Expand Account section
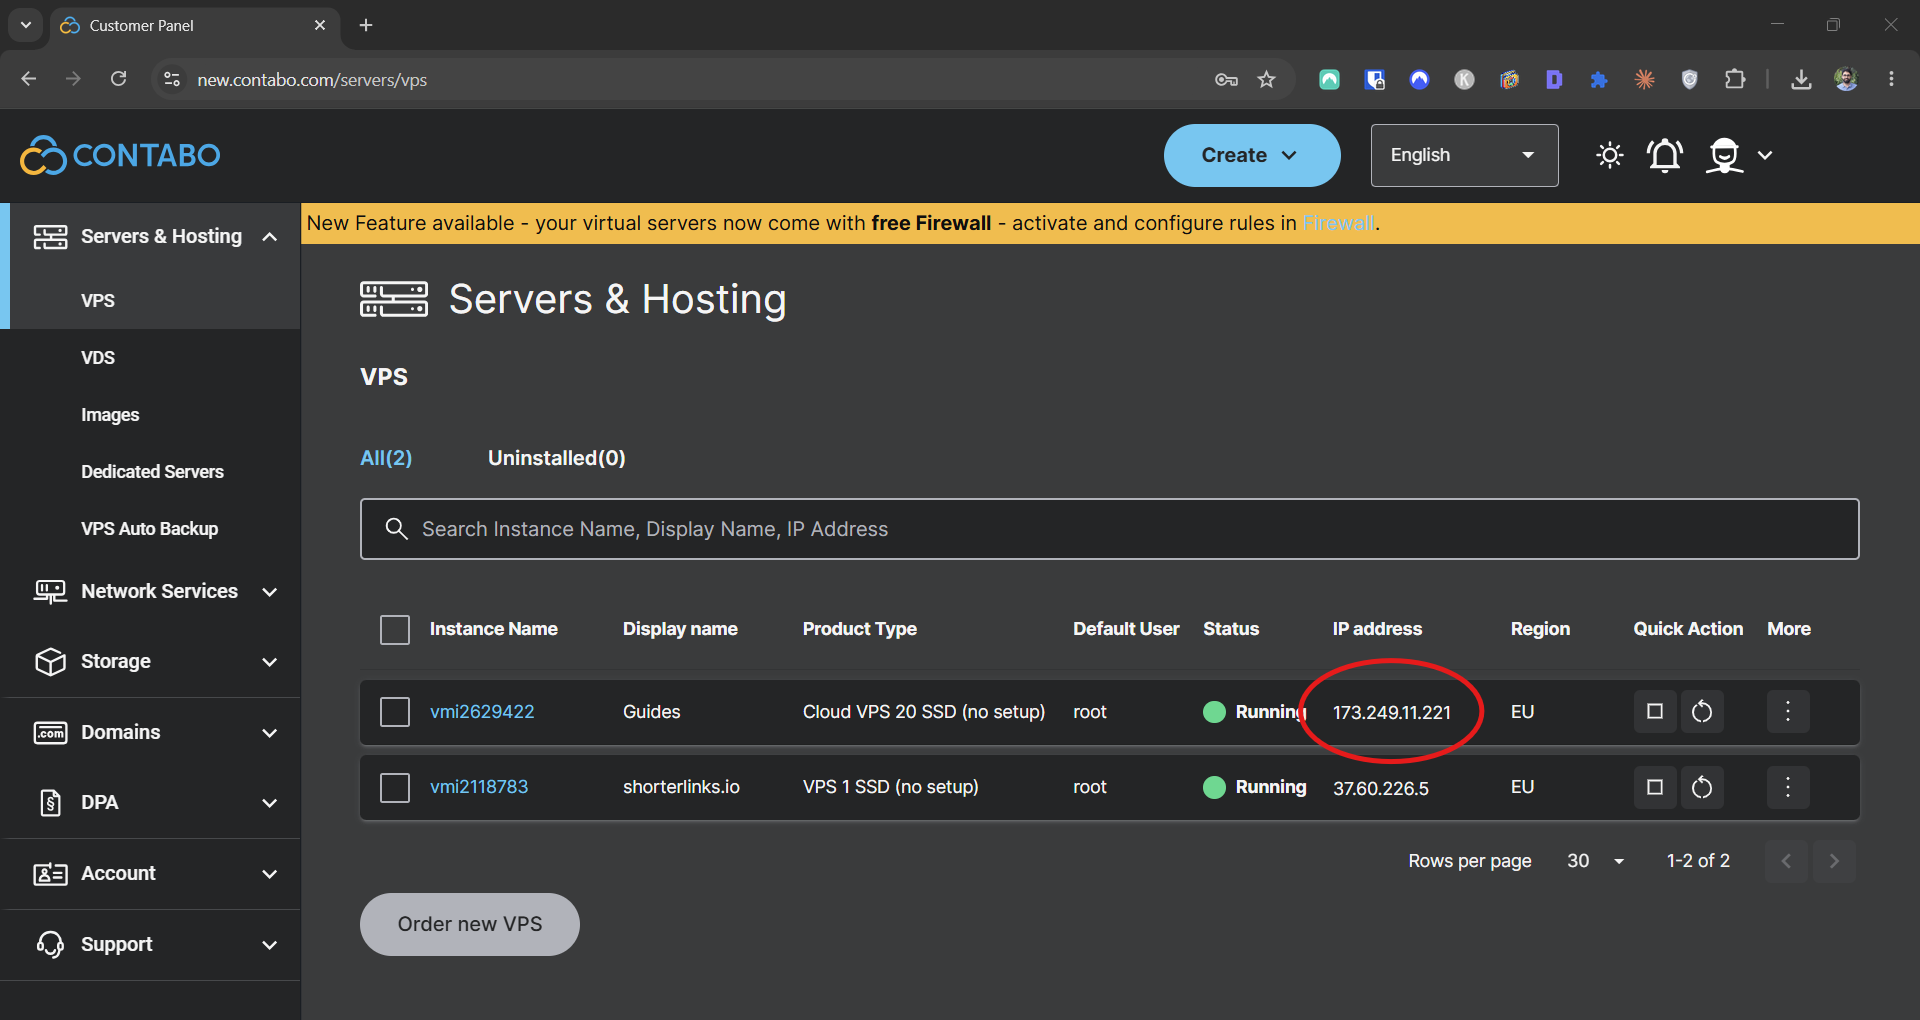 pyautogui.click(x=269, y=874)
